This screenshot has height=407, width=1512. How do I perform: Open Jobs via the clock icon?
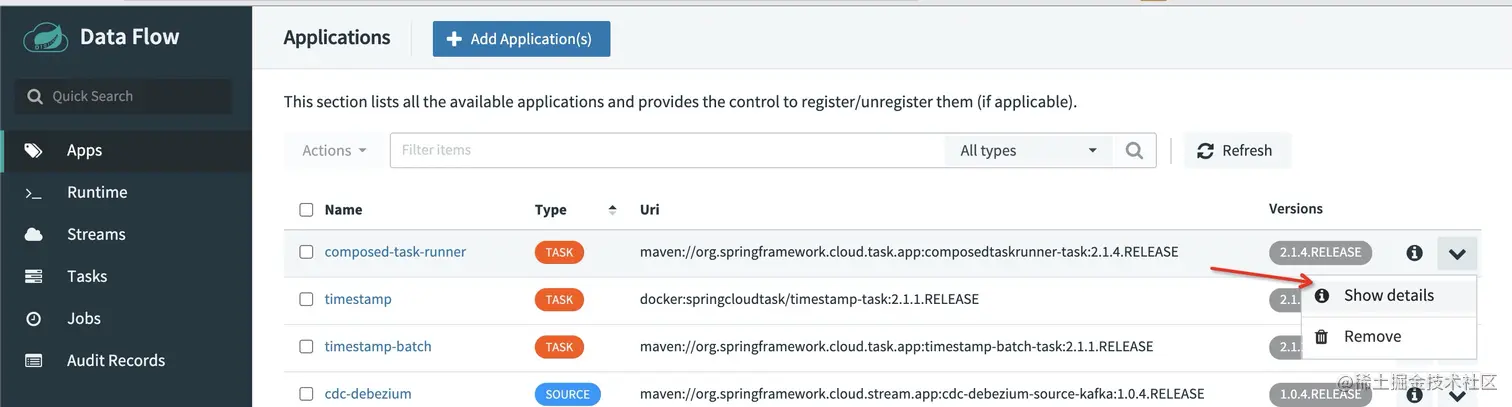tap(34, 319)
